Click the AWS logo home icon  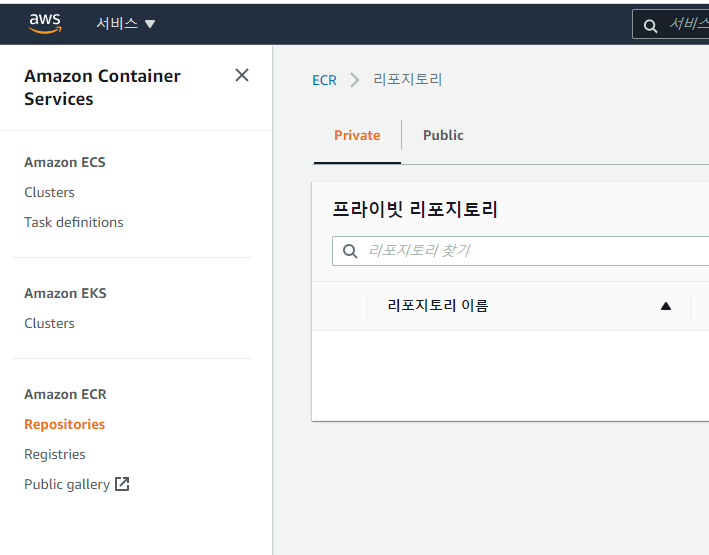[45, 23]
